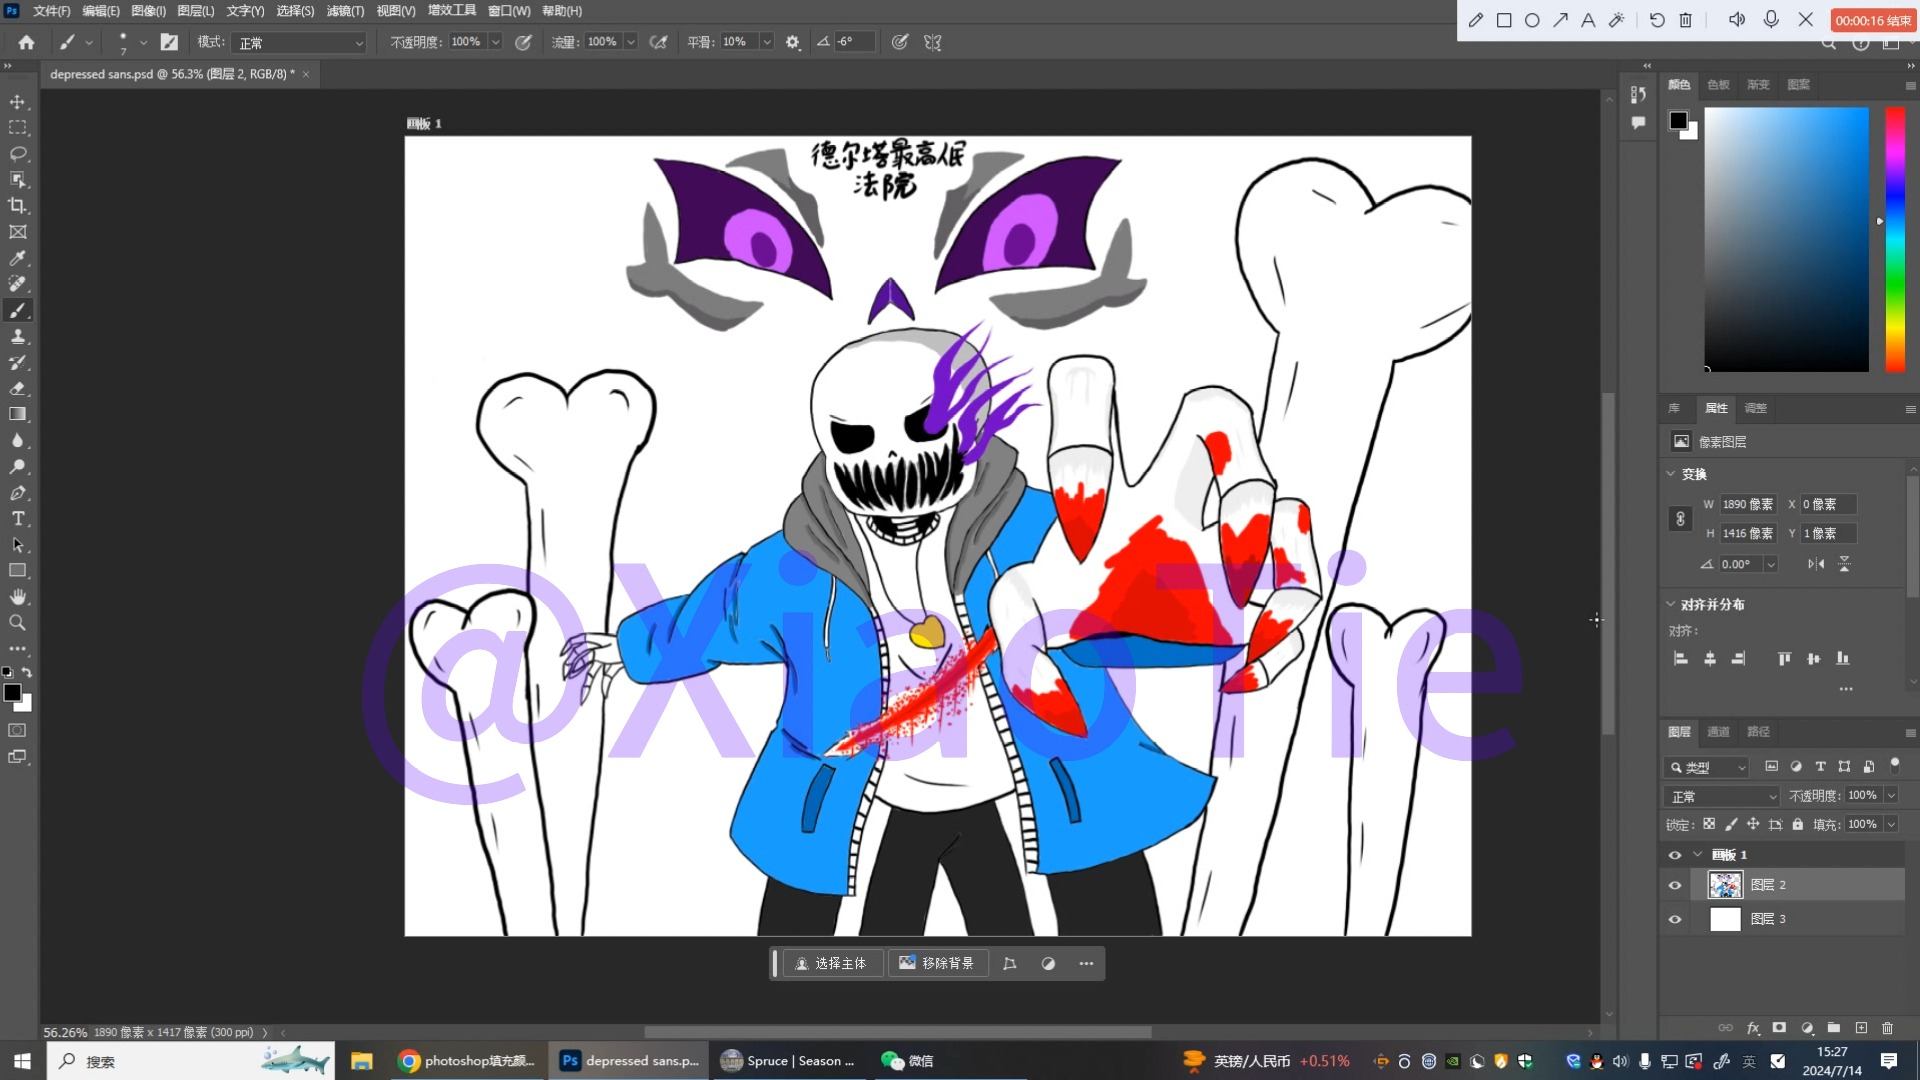This screenshot has height=1080, width=1920.
Task: Select the Move tool
Action: [18, 102]
